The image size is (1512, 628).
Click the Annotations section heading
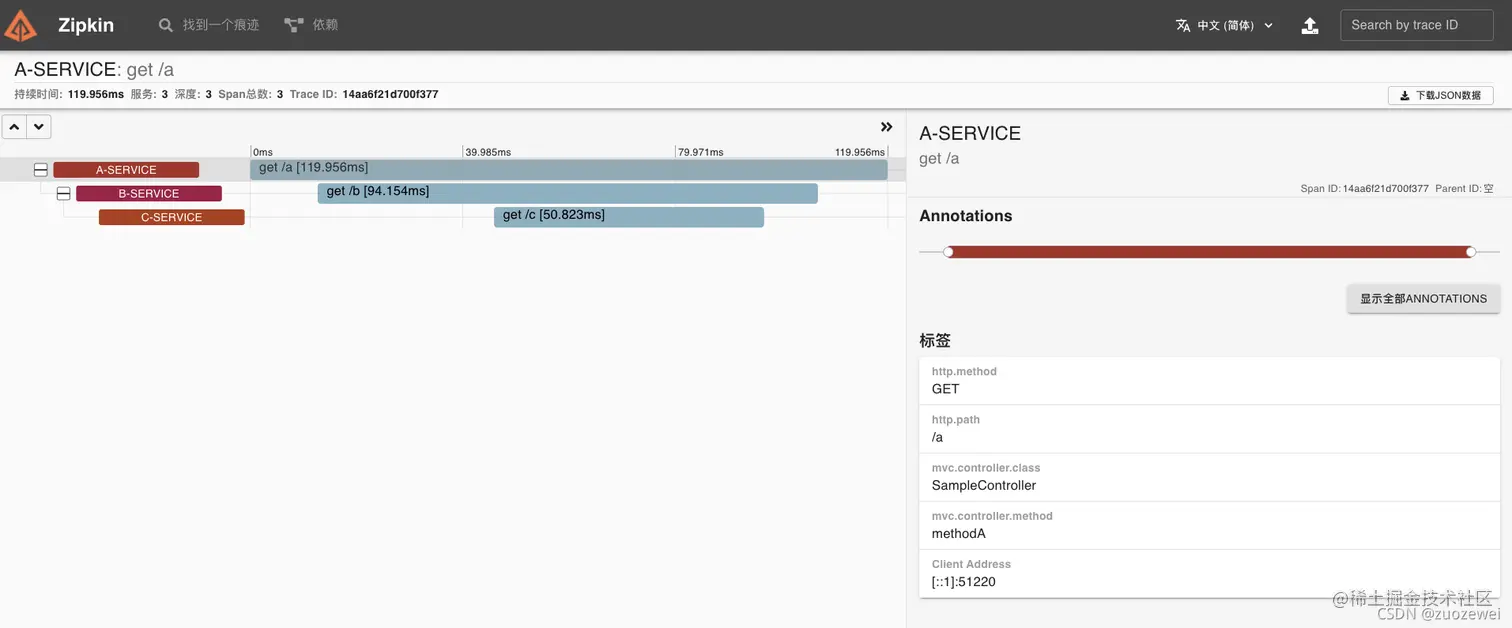tap(966, 216)
